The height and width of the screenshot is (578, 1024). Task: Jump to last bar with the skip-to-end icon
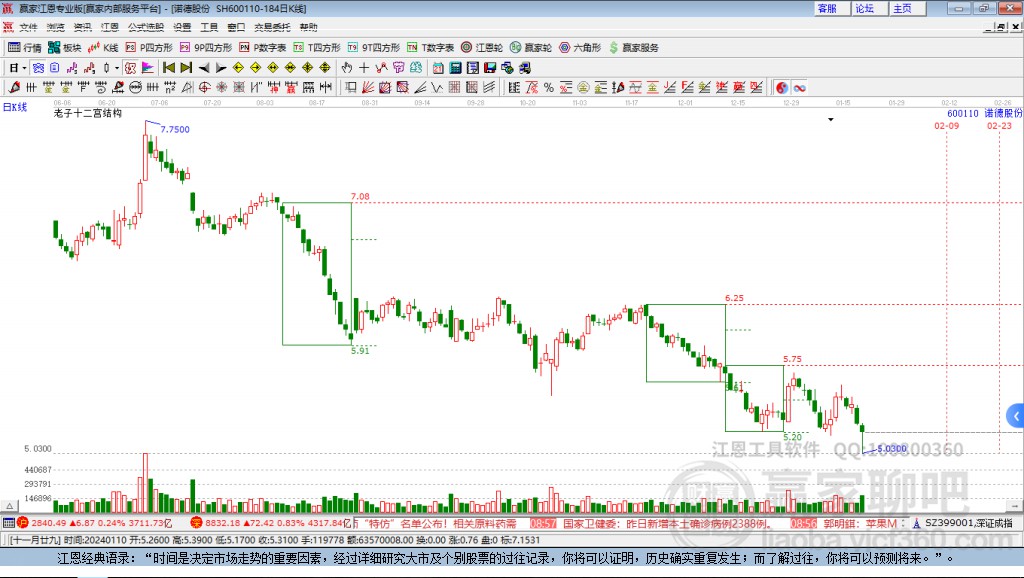[186, 67]
